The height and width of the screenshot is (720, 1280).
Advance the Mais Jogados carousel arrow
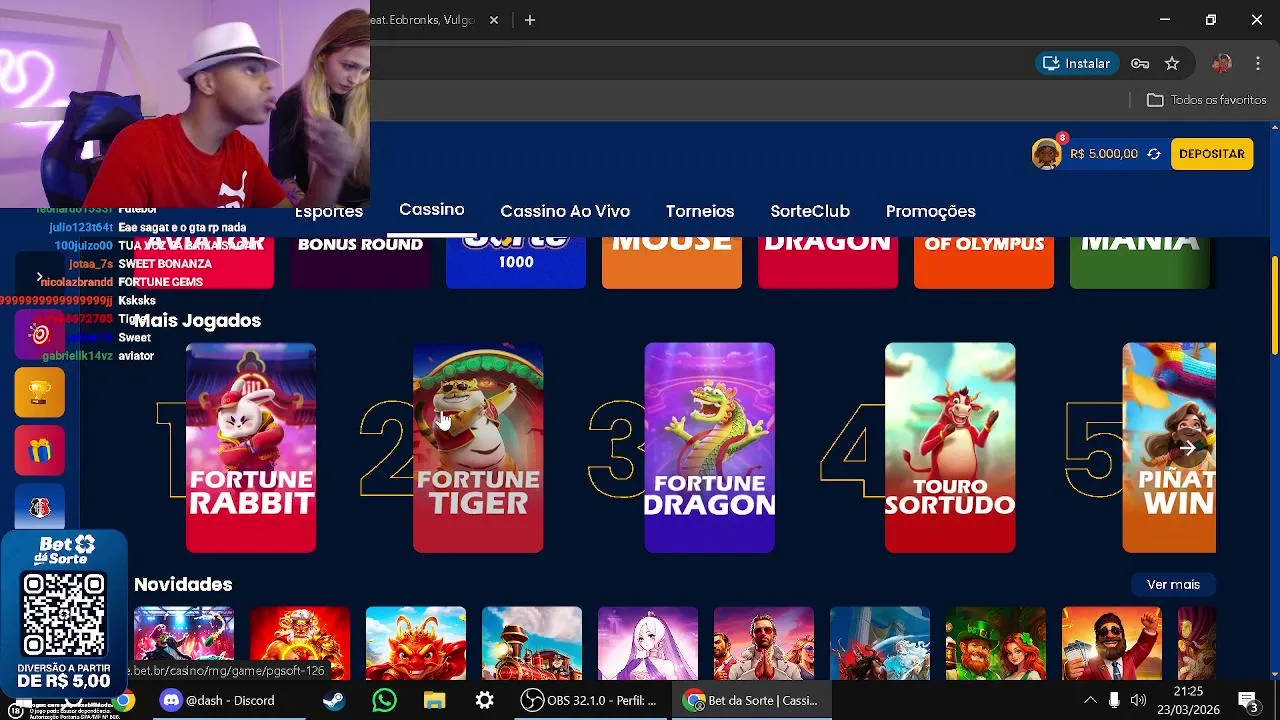(x=1187, y=448)
